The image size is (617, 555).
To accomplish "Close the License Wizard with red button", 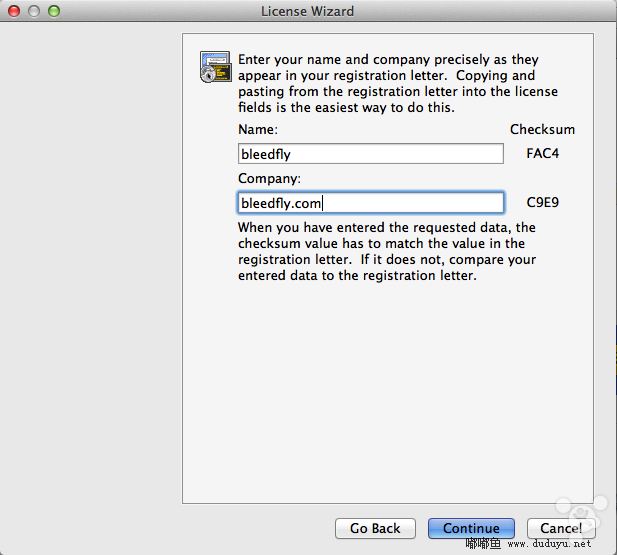I will pos(14,11).
